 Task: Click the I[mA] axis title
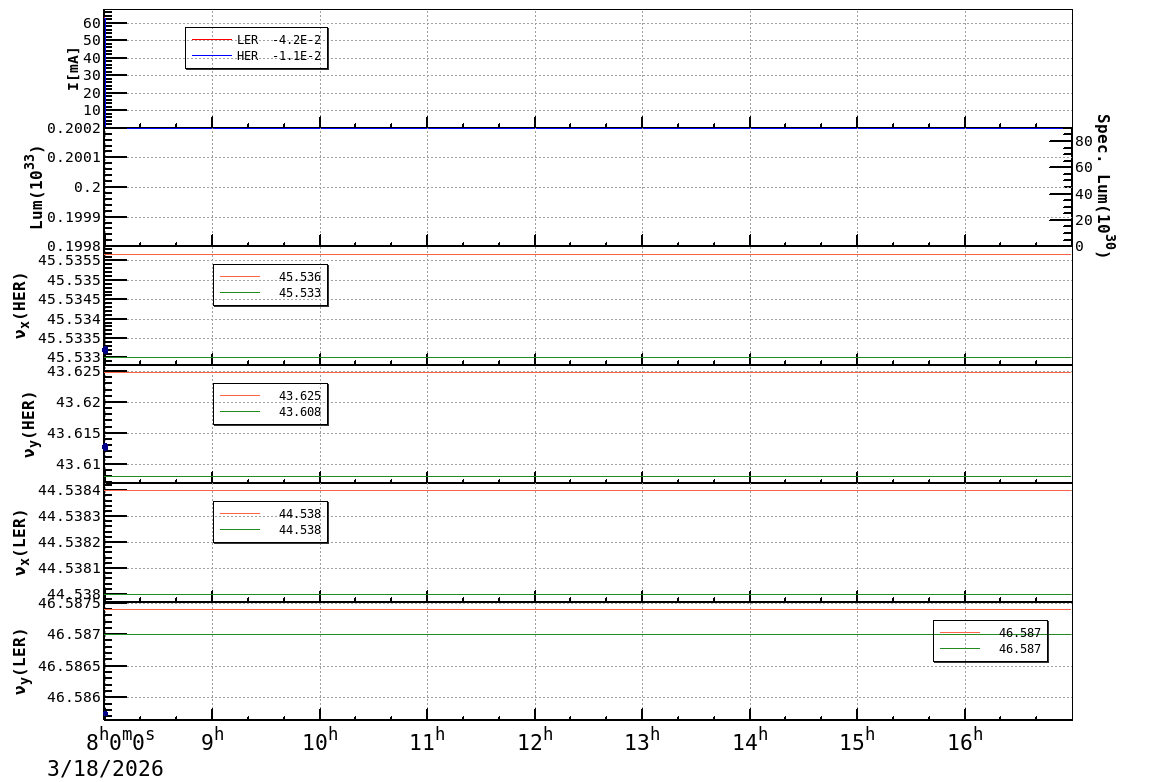click(x=73, y=68)
